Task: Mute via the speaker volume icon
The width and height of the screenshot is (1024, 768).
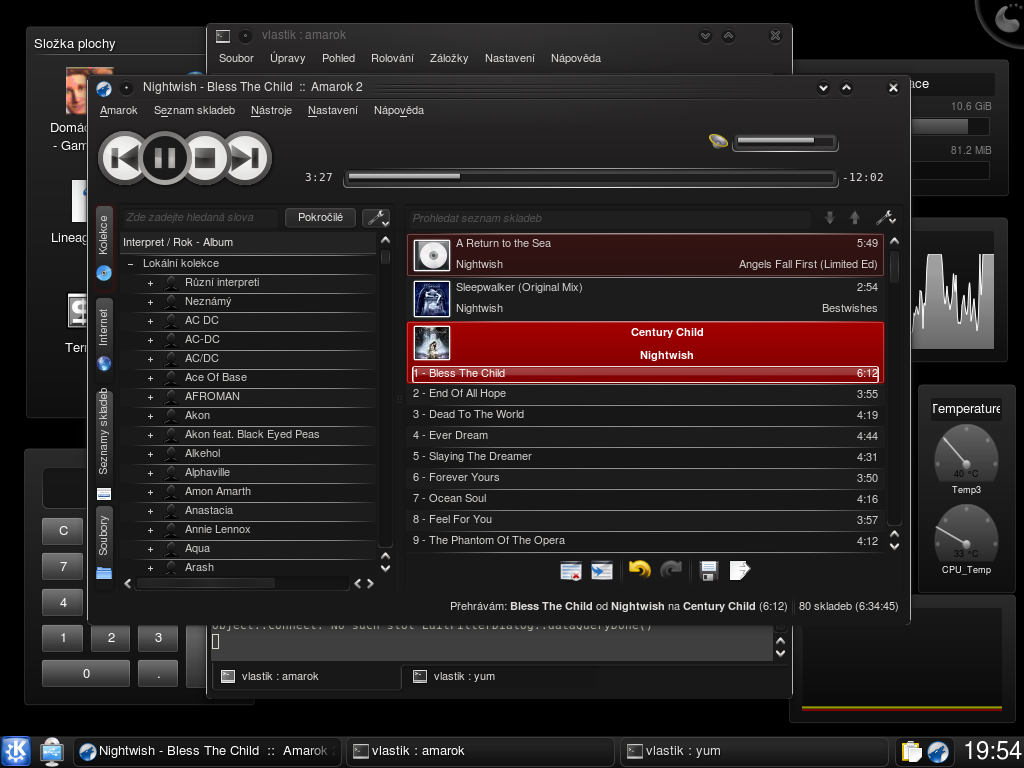Action: 718,141
